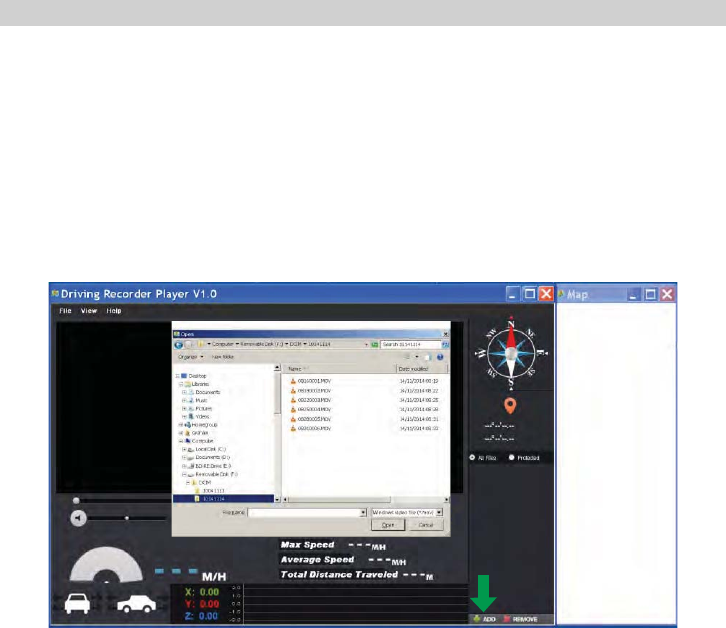Sort by the Date modified column header
The image size is (726, 628).
tap(421, 369)
